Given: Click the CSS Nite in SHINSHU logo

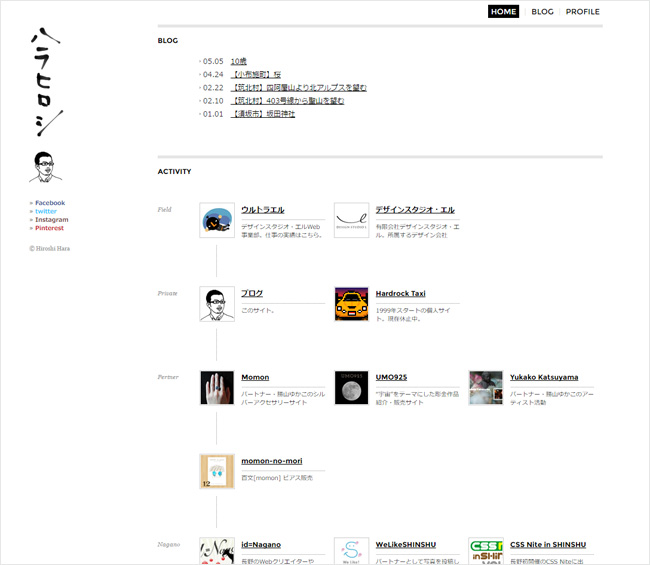Looking at the screenshot, I should [486, 551].
